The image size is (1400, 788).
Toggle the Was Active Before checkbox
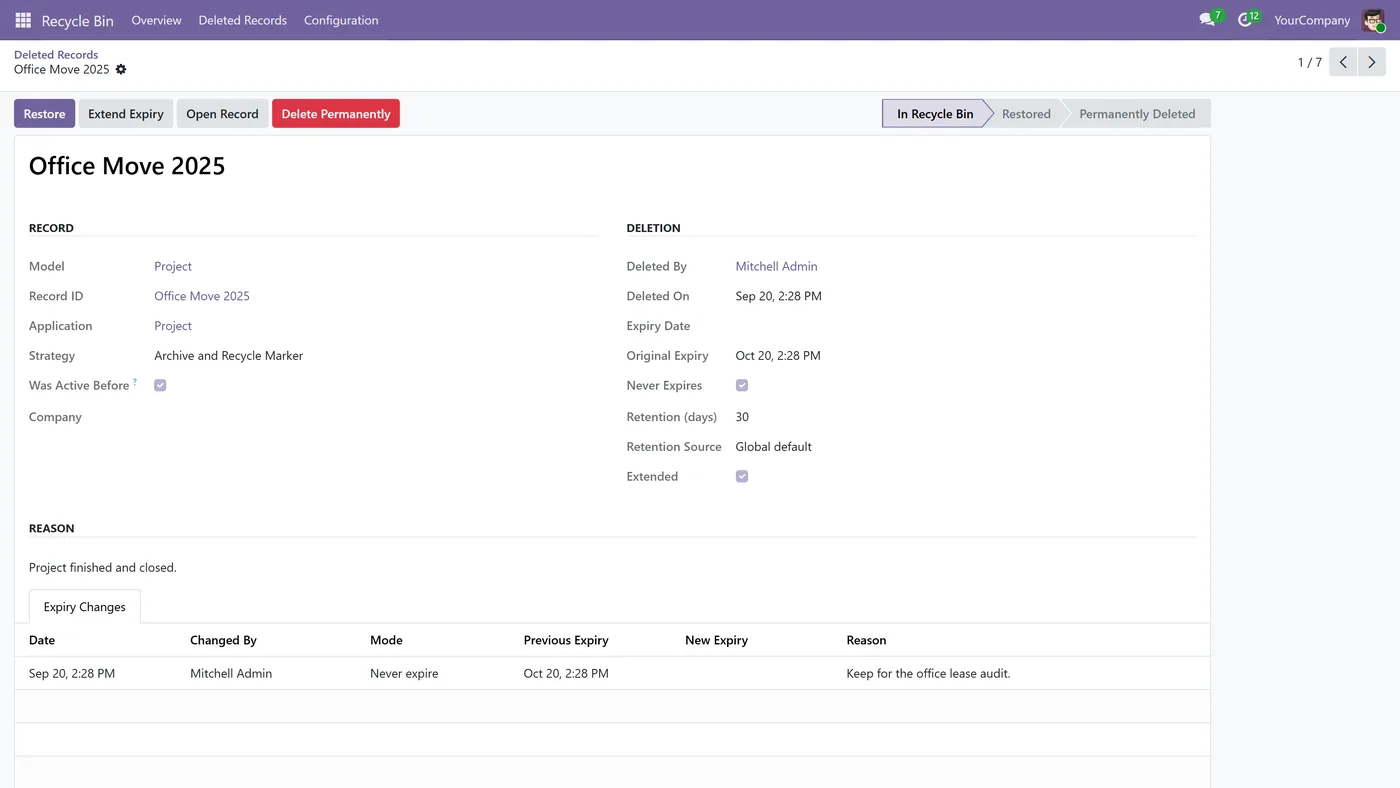tap(160, 385)
